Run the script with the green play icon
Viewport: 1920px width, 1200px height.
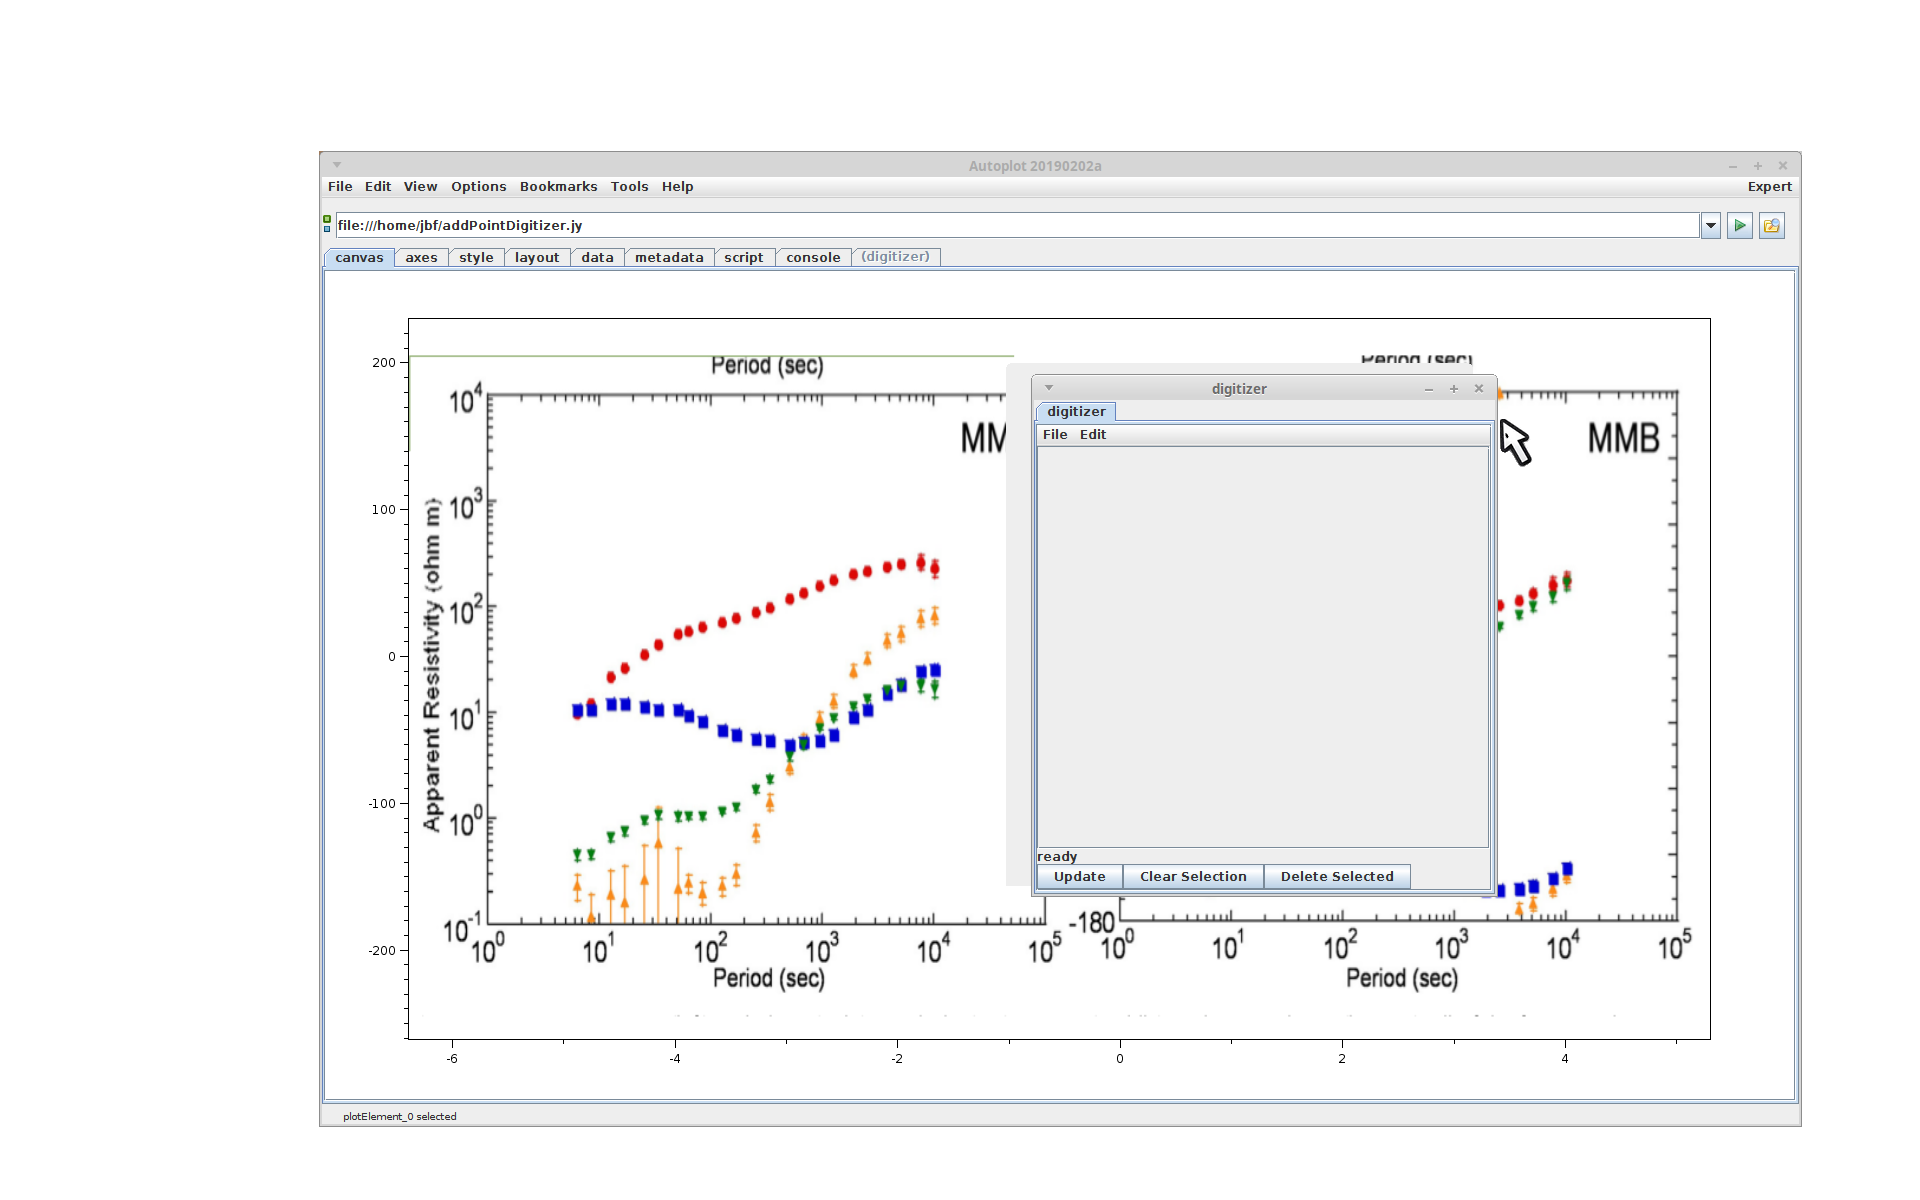(1739, 226)
